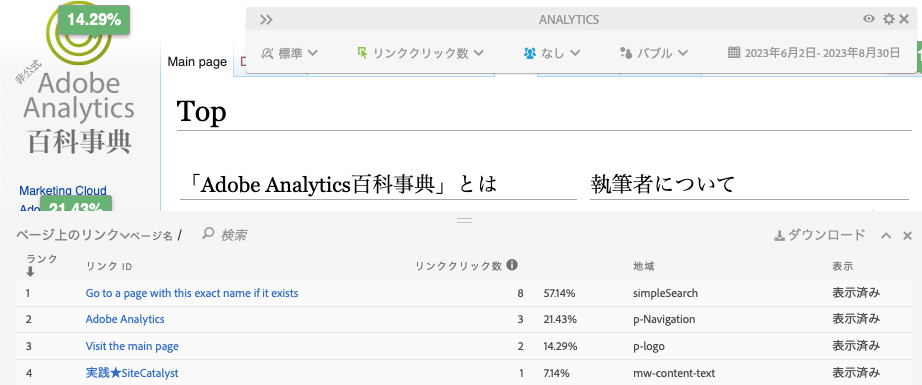
Task: Select simpleSearch region cell
Action: 665,293
